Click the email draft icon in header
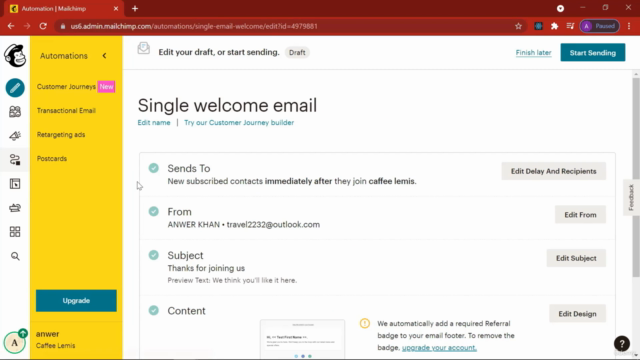The width and height of the screenshot is (640, 360). click(x=144, y=48)
